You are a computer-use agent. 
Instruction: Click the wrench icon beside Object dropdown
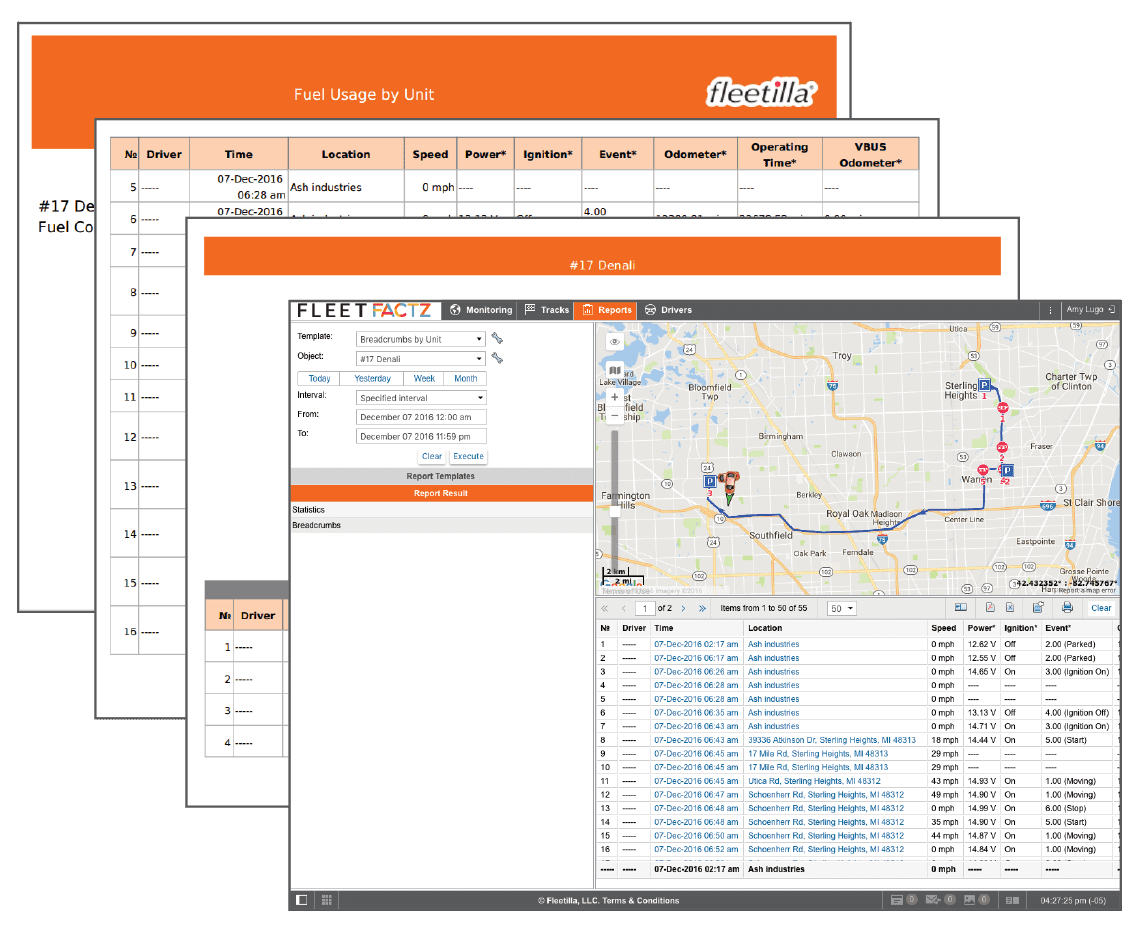pos(497,358)
